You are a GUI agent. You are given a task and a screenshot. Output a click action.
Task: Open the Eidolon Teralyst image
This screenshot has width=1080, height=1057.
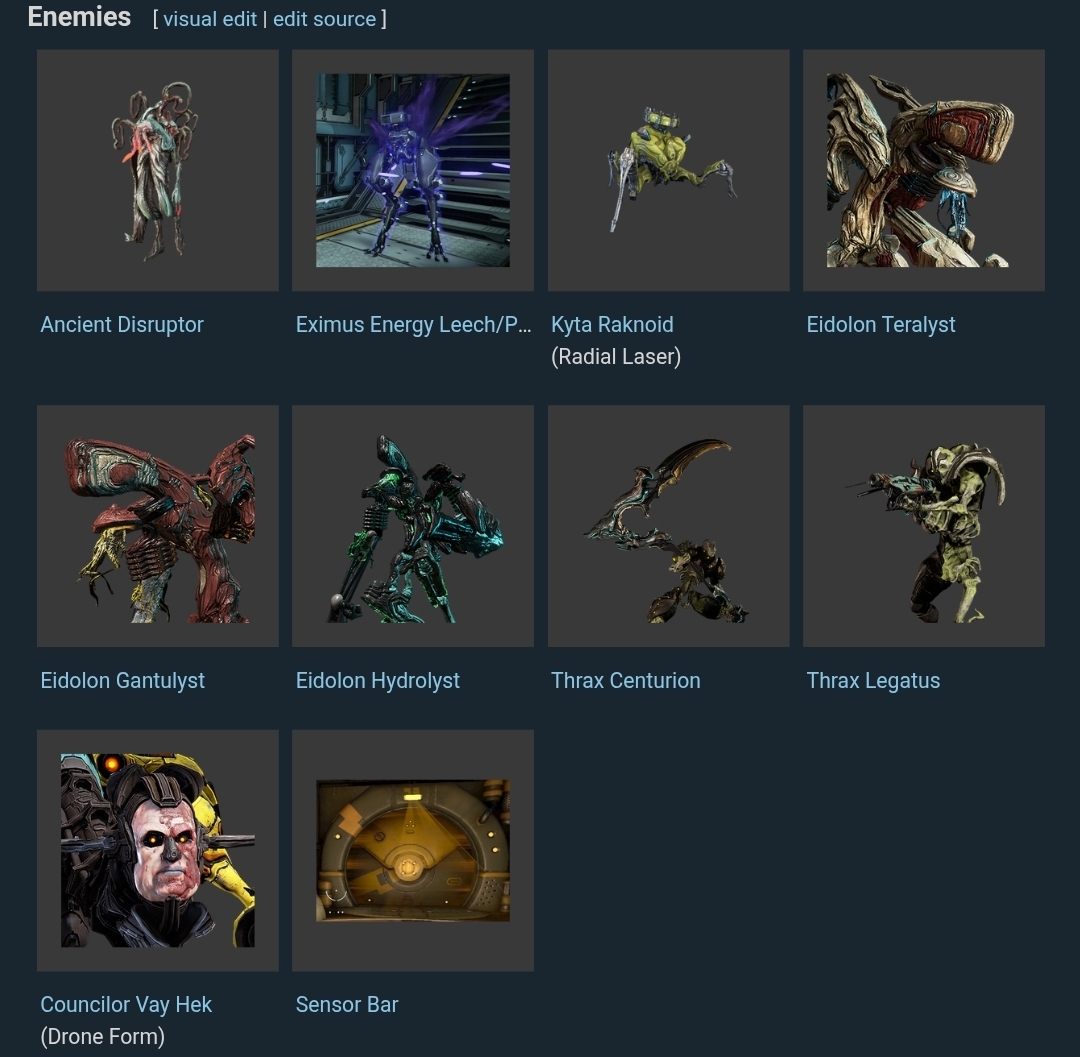[924, 170]
